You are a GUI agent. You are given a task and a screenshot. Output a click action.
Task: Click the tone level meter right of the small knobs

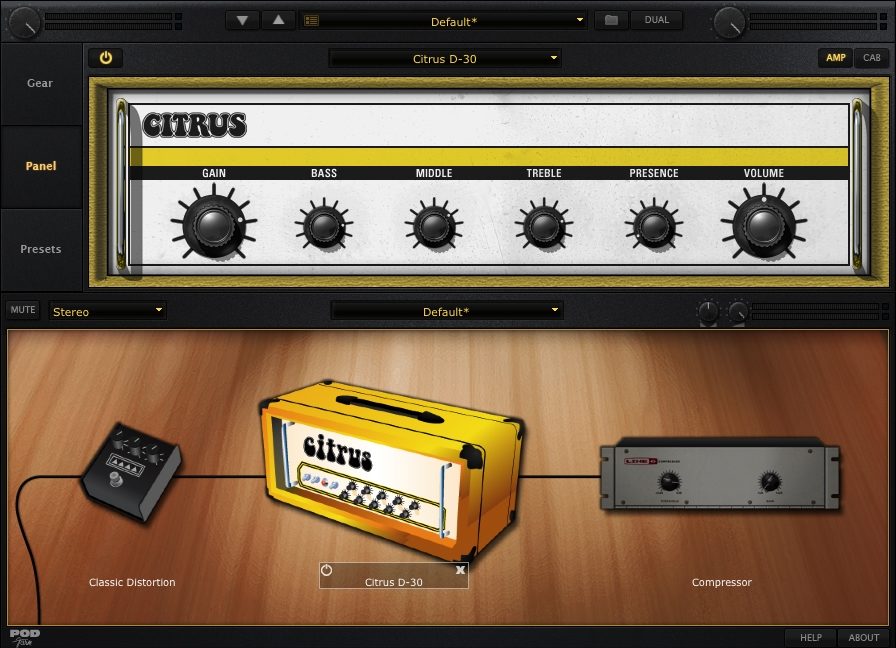[x=820, y=311]
